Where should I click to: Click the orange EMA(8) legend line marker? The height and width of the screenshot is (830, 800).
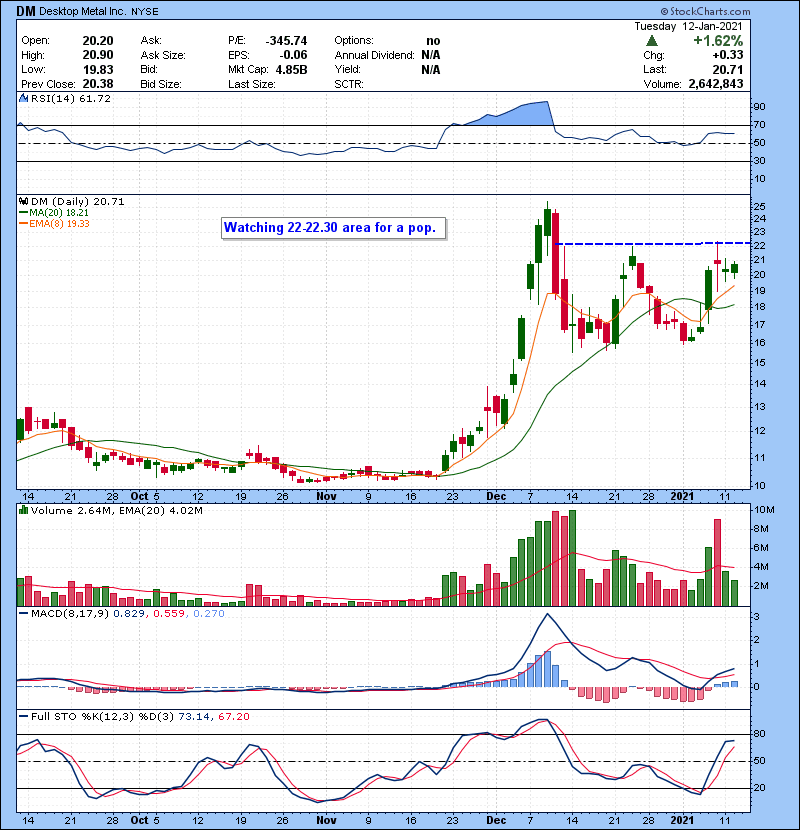click(23, 223)
